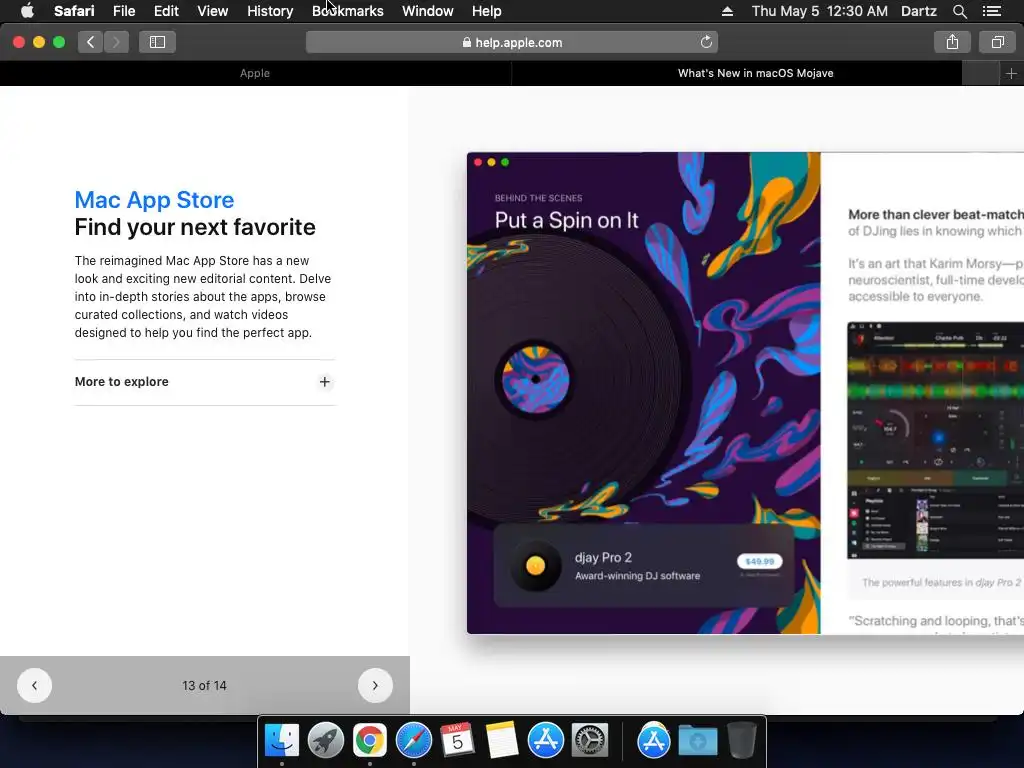The width and height of the screenshot is (1024, 768).
Task: Open Downloads folder in the Dock
Action: click(x=697, y=740)
